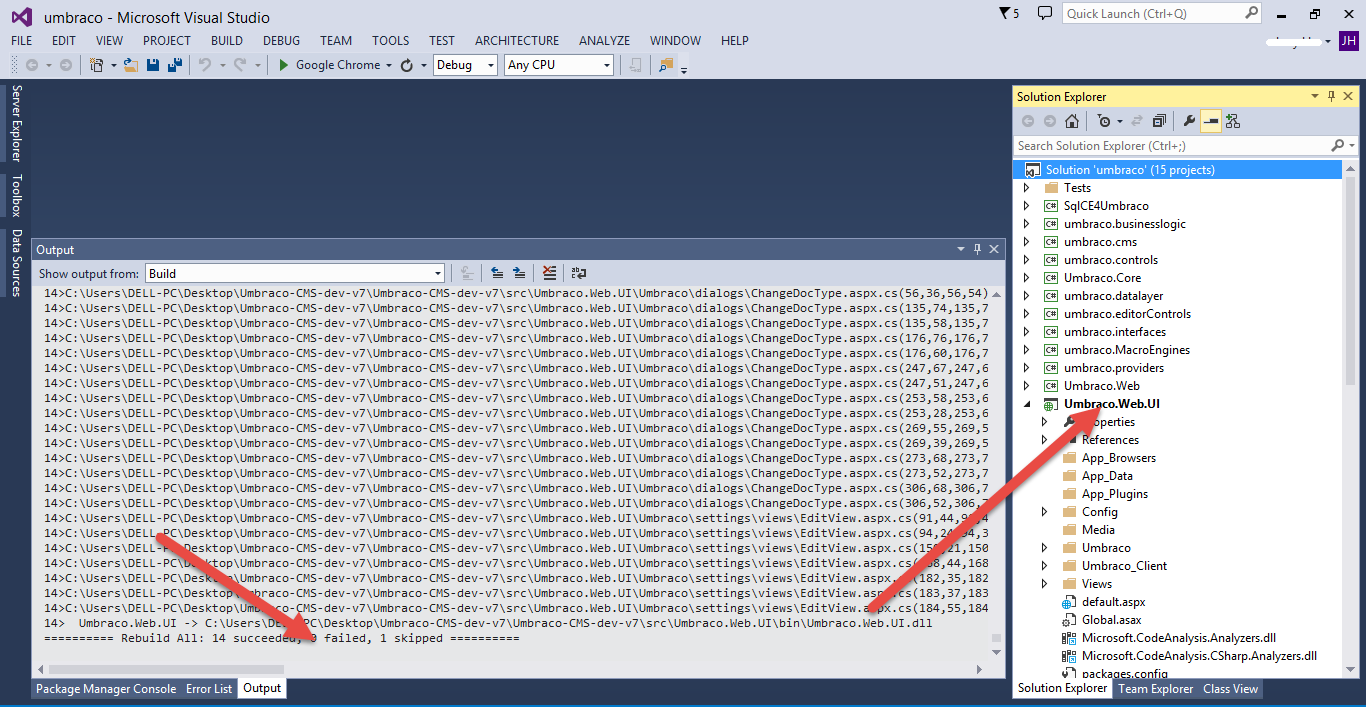Screen dimensions: 1366x707
Task: Open the BUILD menu
Action: [x=227, y=41]
